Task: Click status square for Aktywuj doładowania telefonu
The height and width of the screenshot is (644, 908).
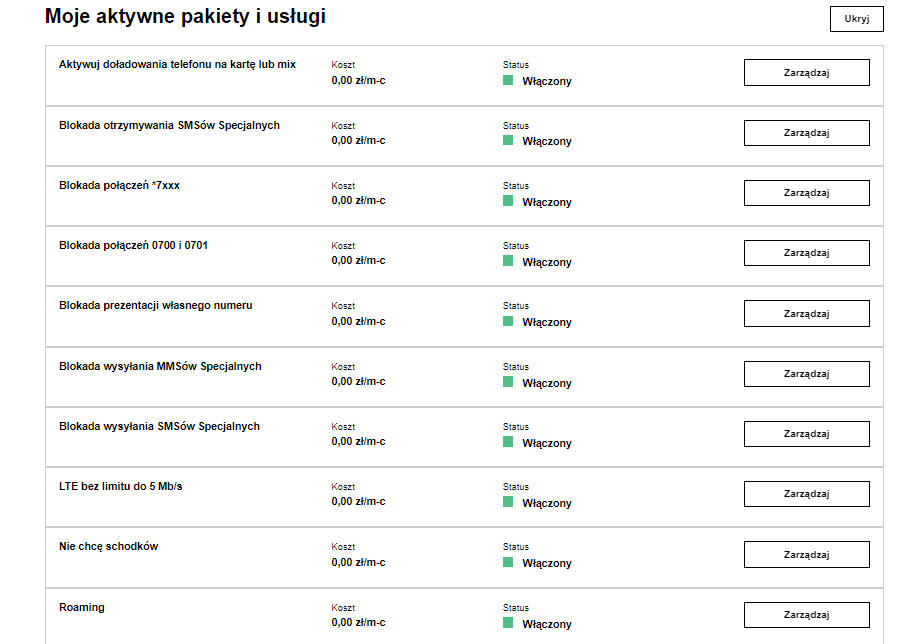Action: tap(508, 80)
